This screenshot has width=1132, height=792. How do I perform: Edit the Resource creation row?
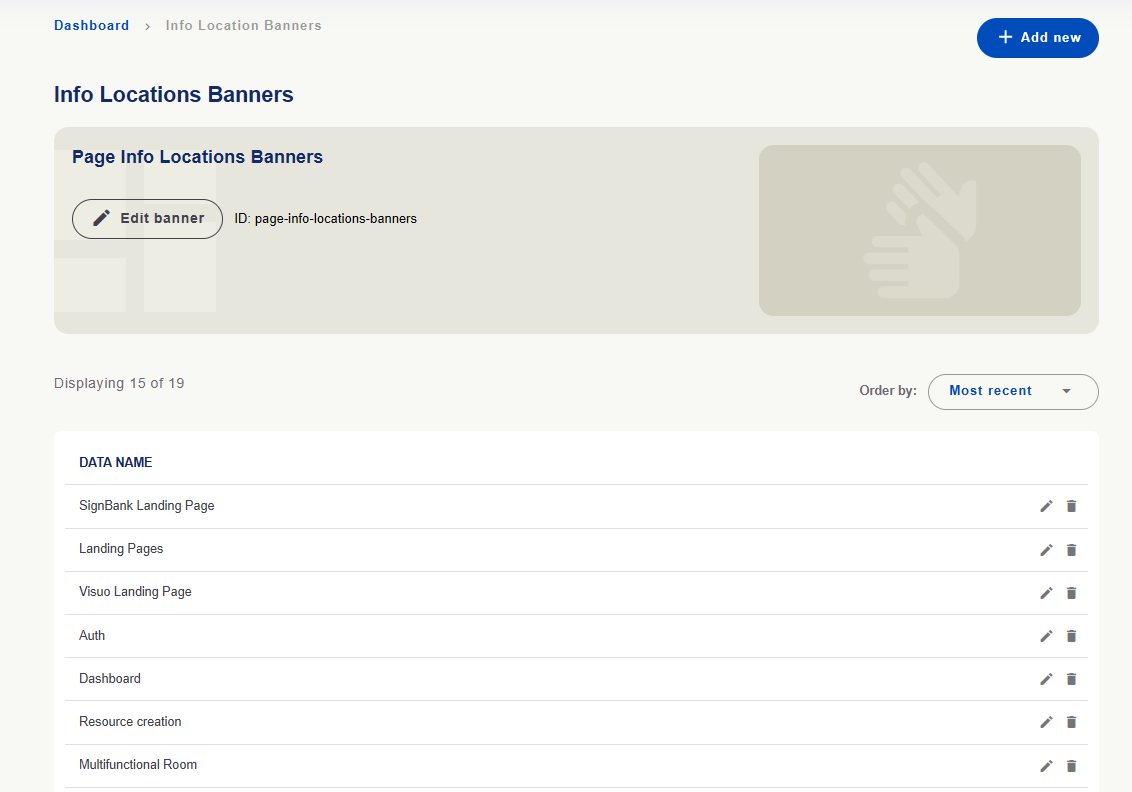pos(1046,722)
